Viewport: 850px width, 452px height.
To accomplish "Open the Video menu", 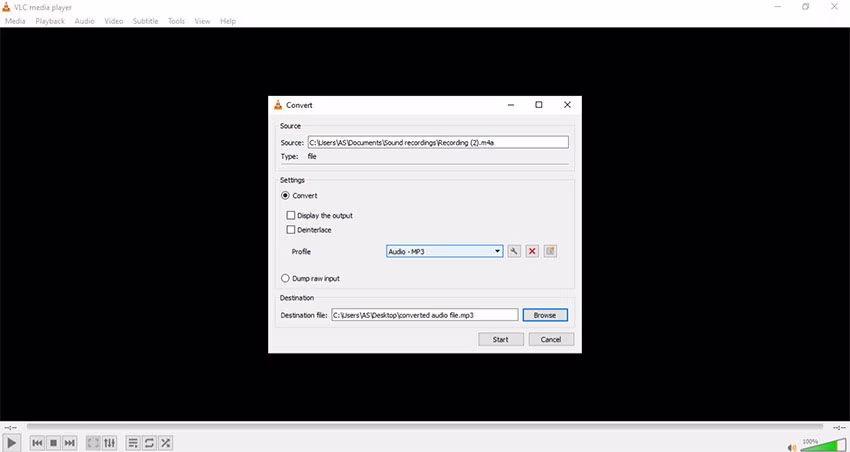I will [x=113, y=21].
